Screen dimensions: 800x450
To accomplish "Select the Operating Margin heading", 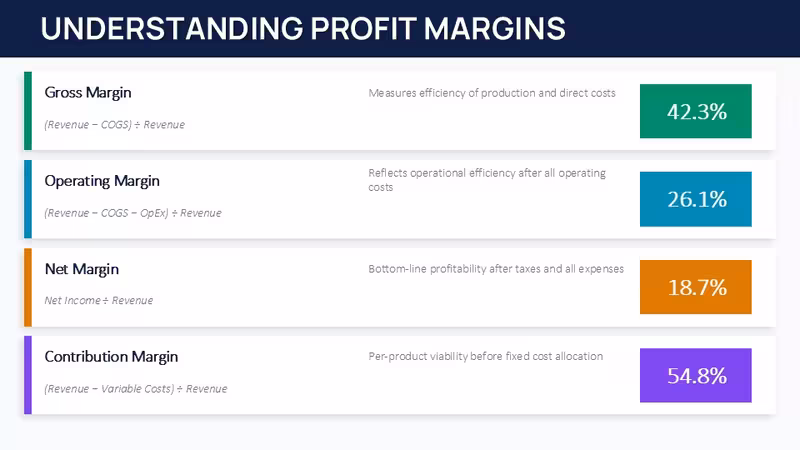I will 102,181.
